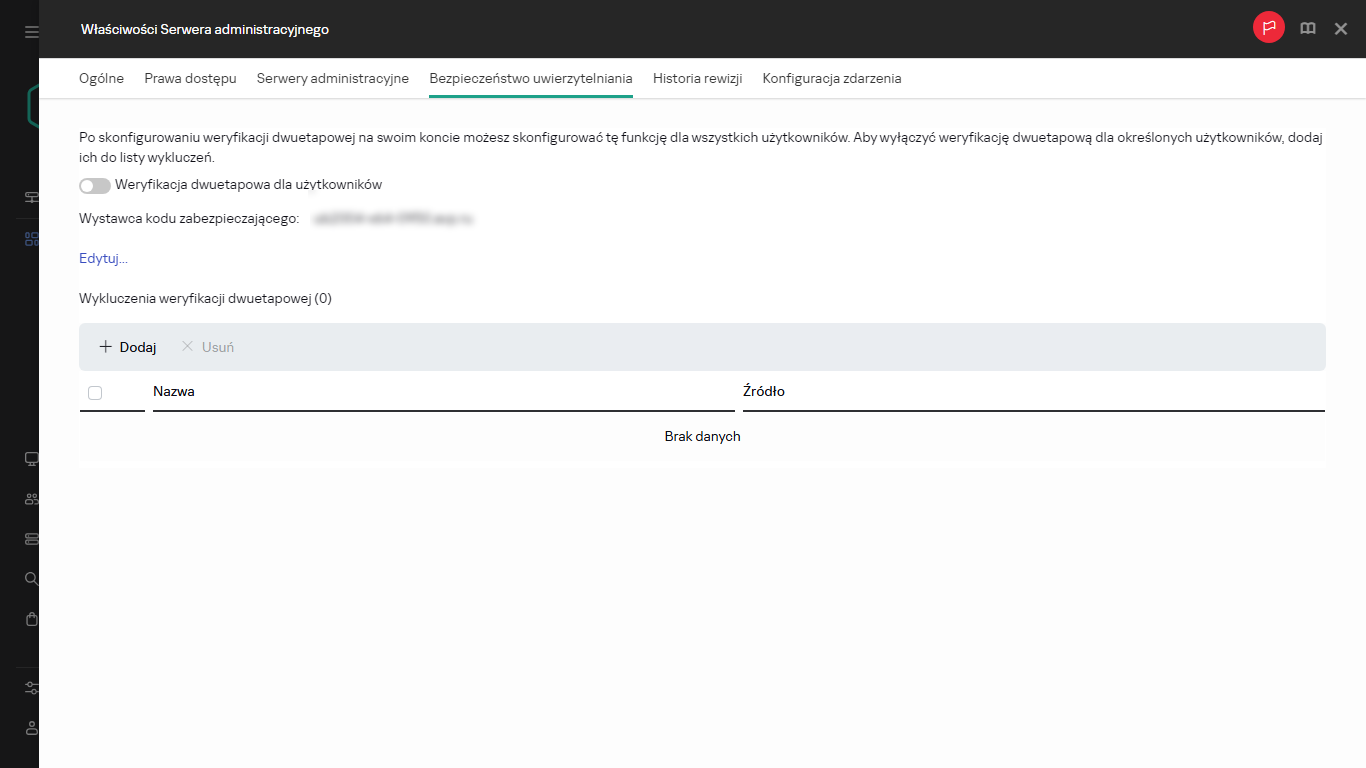
Task: Click the Dodaj button to add exclusion
Action: click(x=128, y=347)
